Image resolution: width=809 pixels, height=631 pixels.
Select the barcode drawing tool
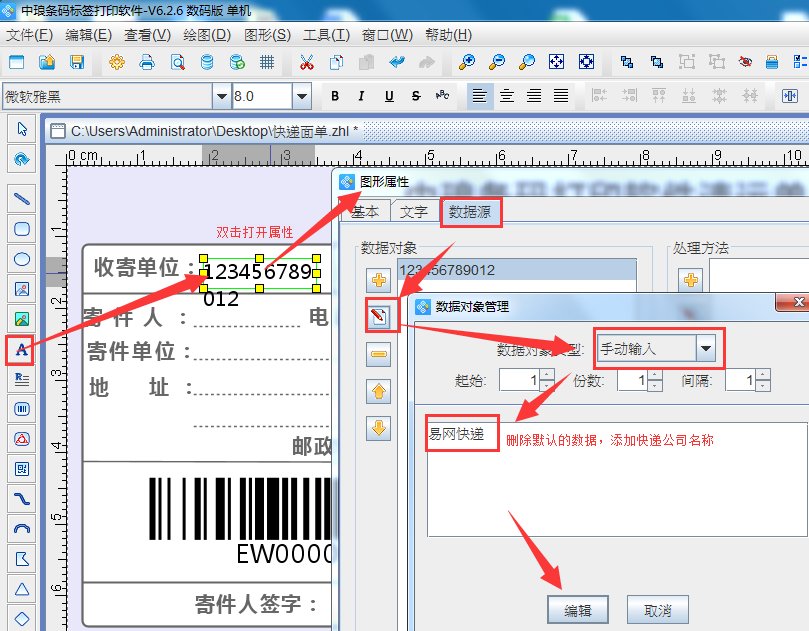tap(21, 409)
